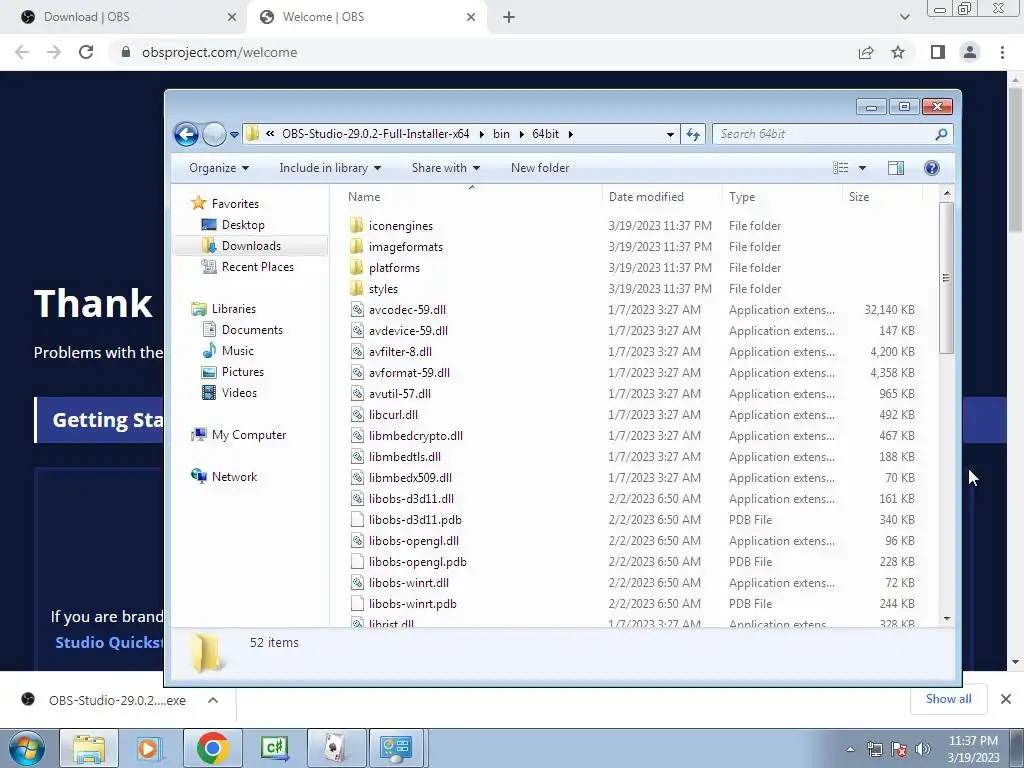Click Chrome's share page icon

coord(866,52)
